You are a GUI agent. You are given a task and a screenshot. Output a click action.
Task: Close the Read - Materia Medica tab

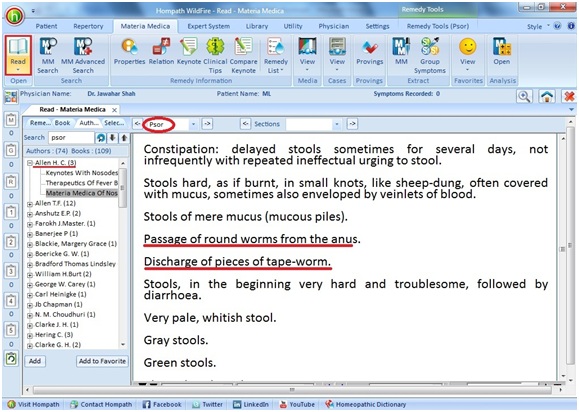114,110
